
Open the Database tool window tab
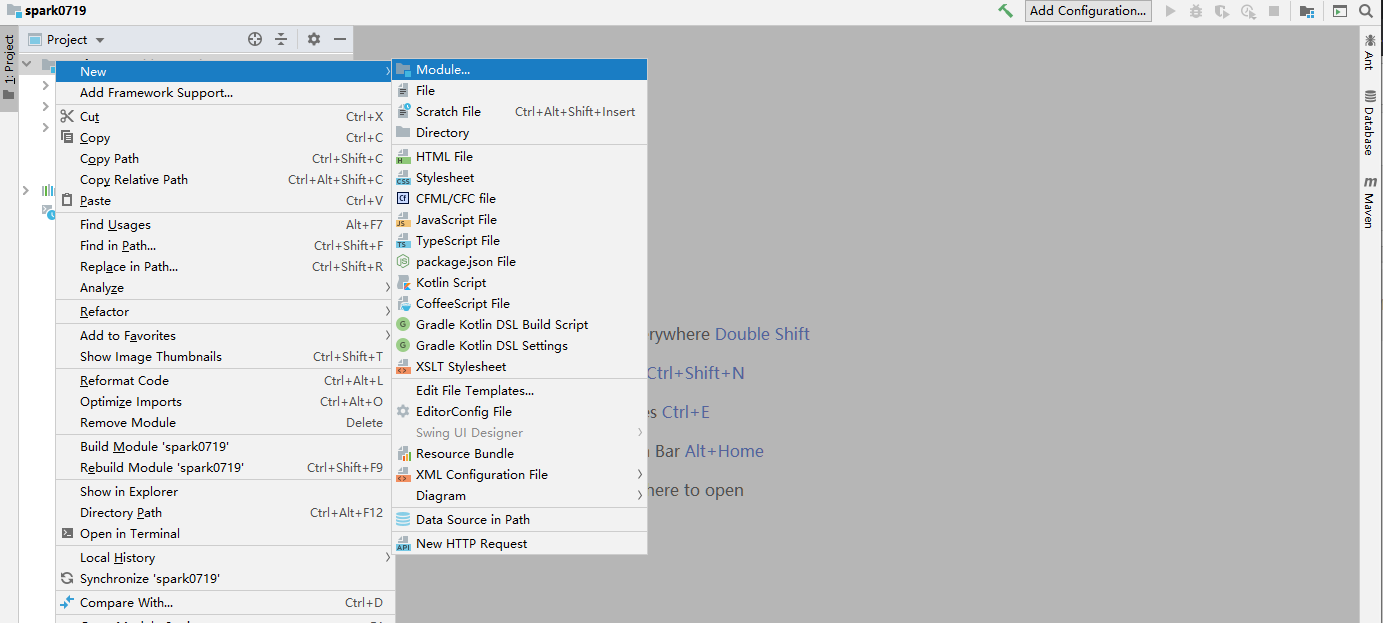[1369, 123]
